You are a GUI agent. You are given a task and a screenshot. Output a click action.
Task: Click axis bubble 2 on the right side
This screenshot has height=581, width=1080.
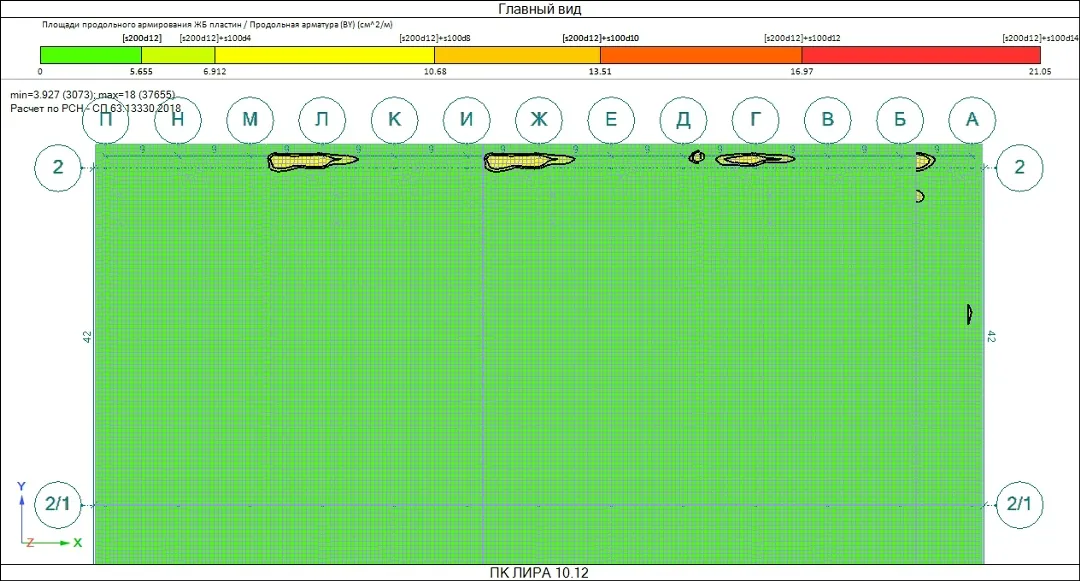[1019, 167]
